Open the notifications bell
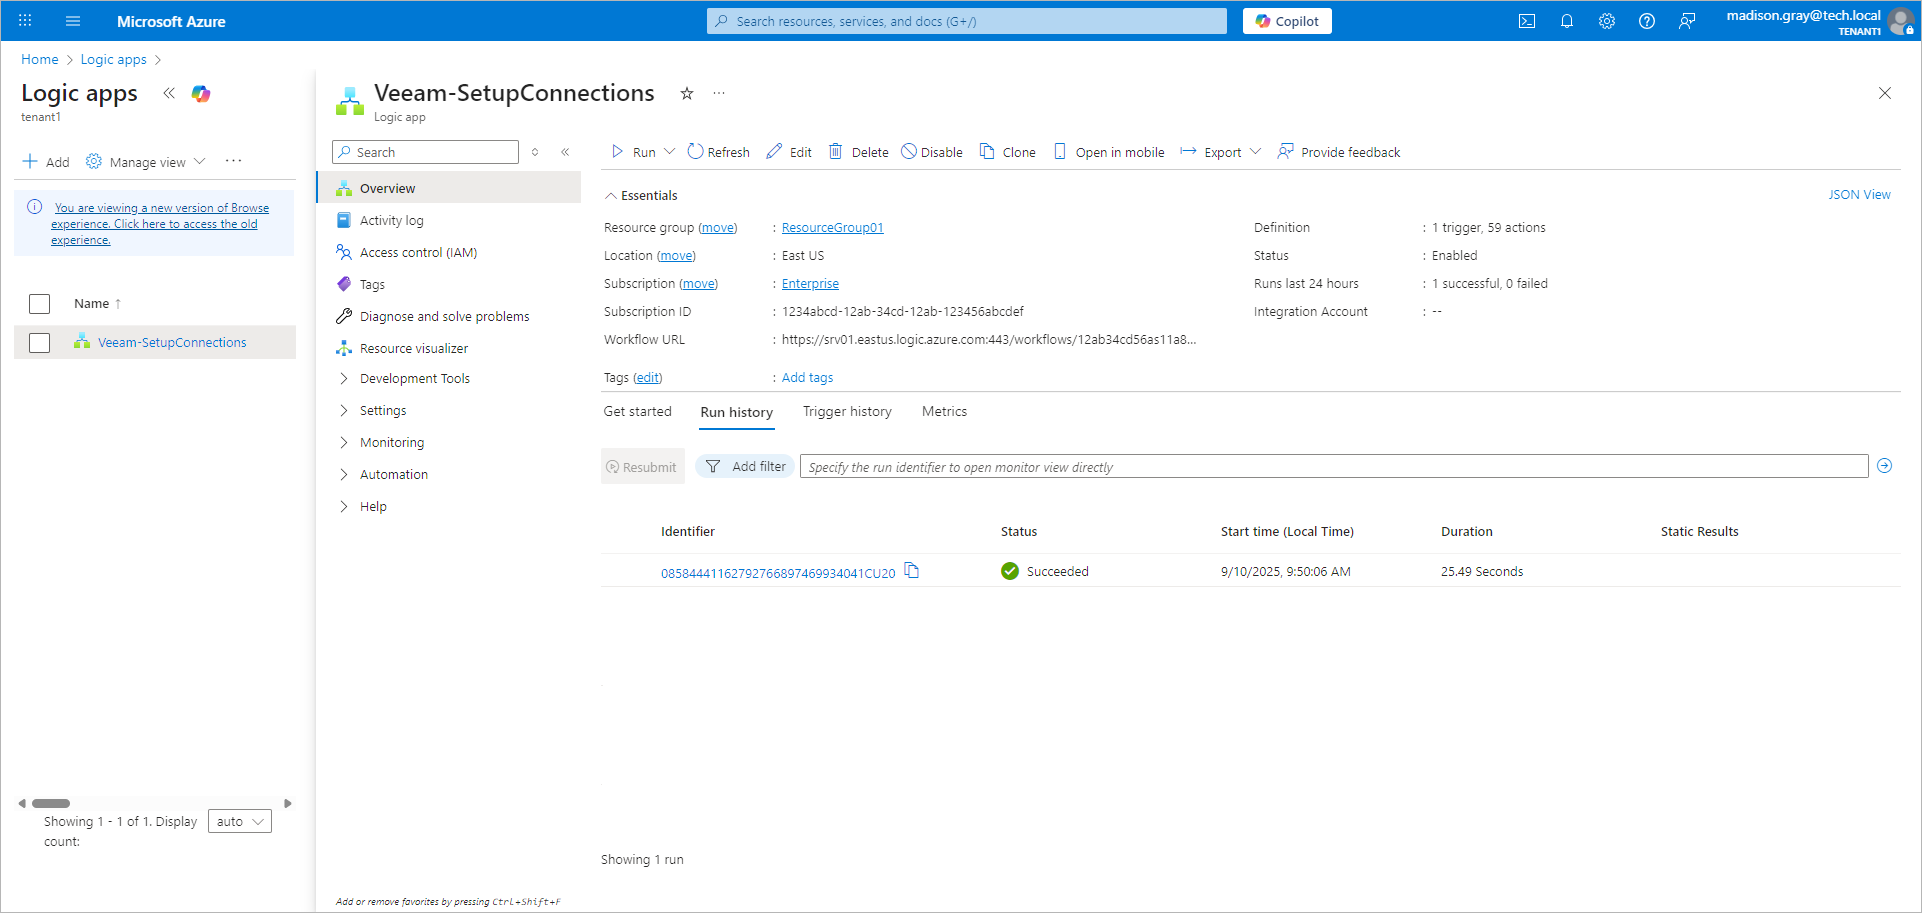Image resolution: width=1922 pixels, height=913 pixels. point(1567,21)
